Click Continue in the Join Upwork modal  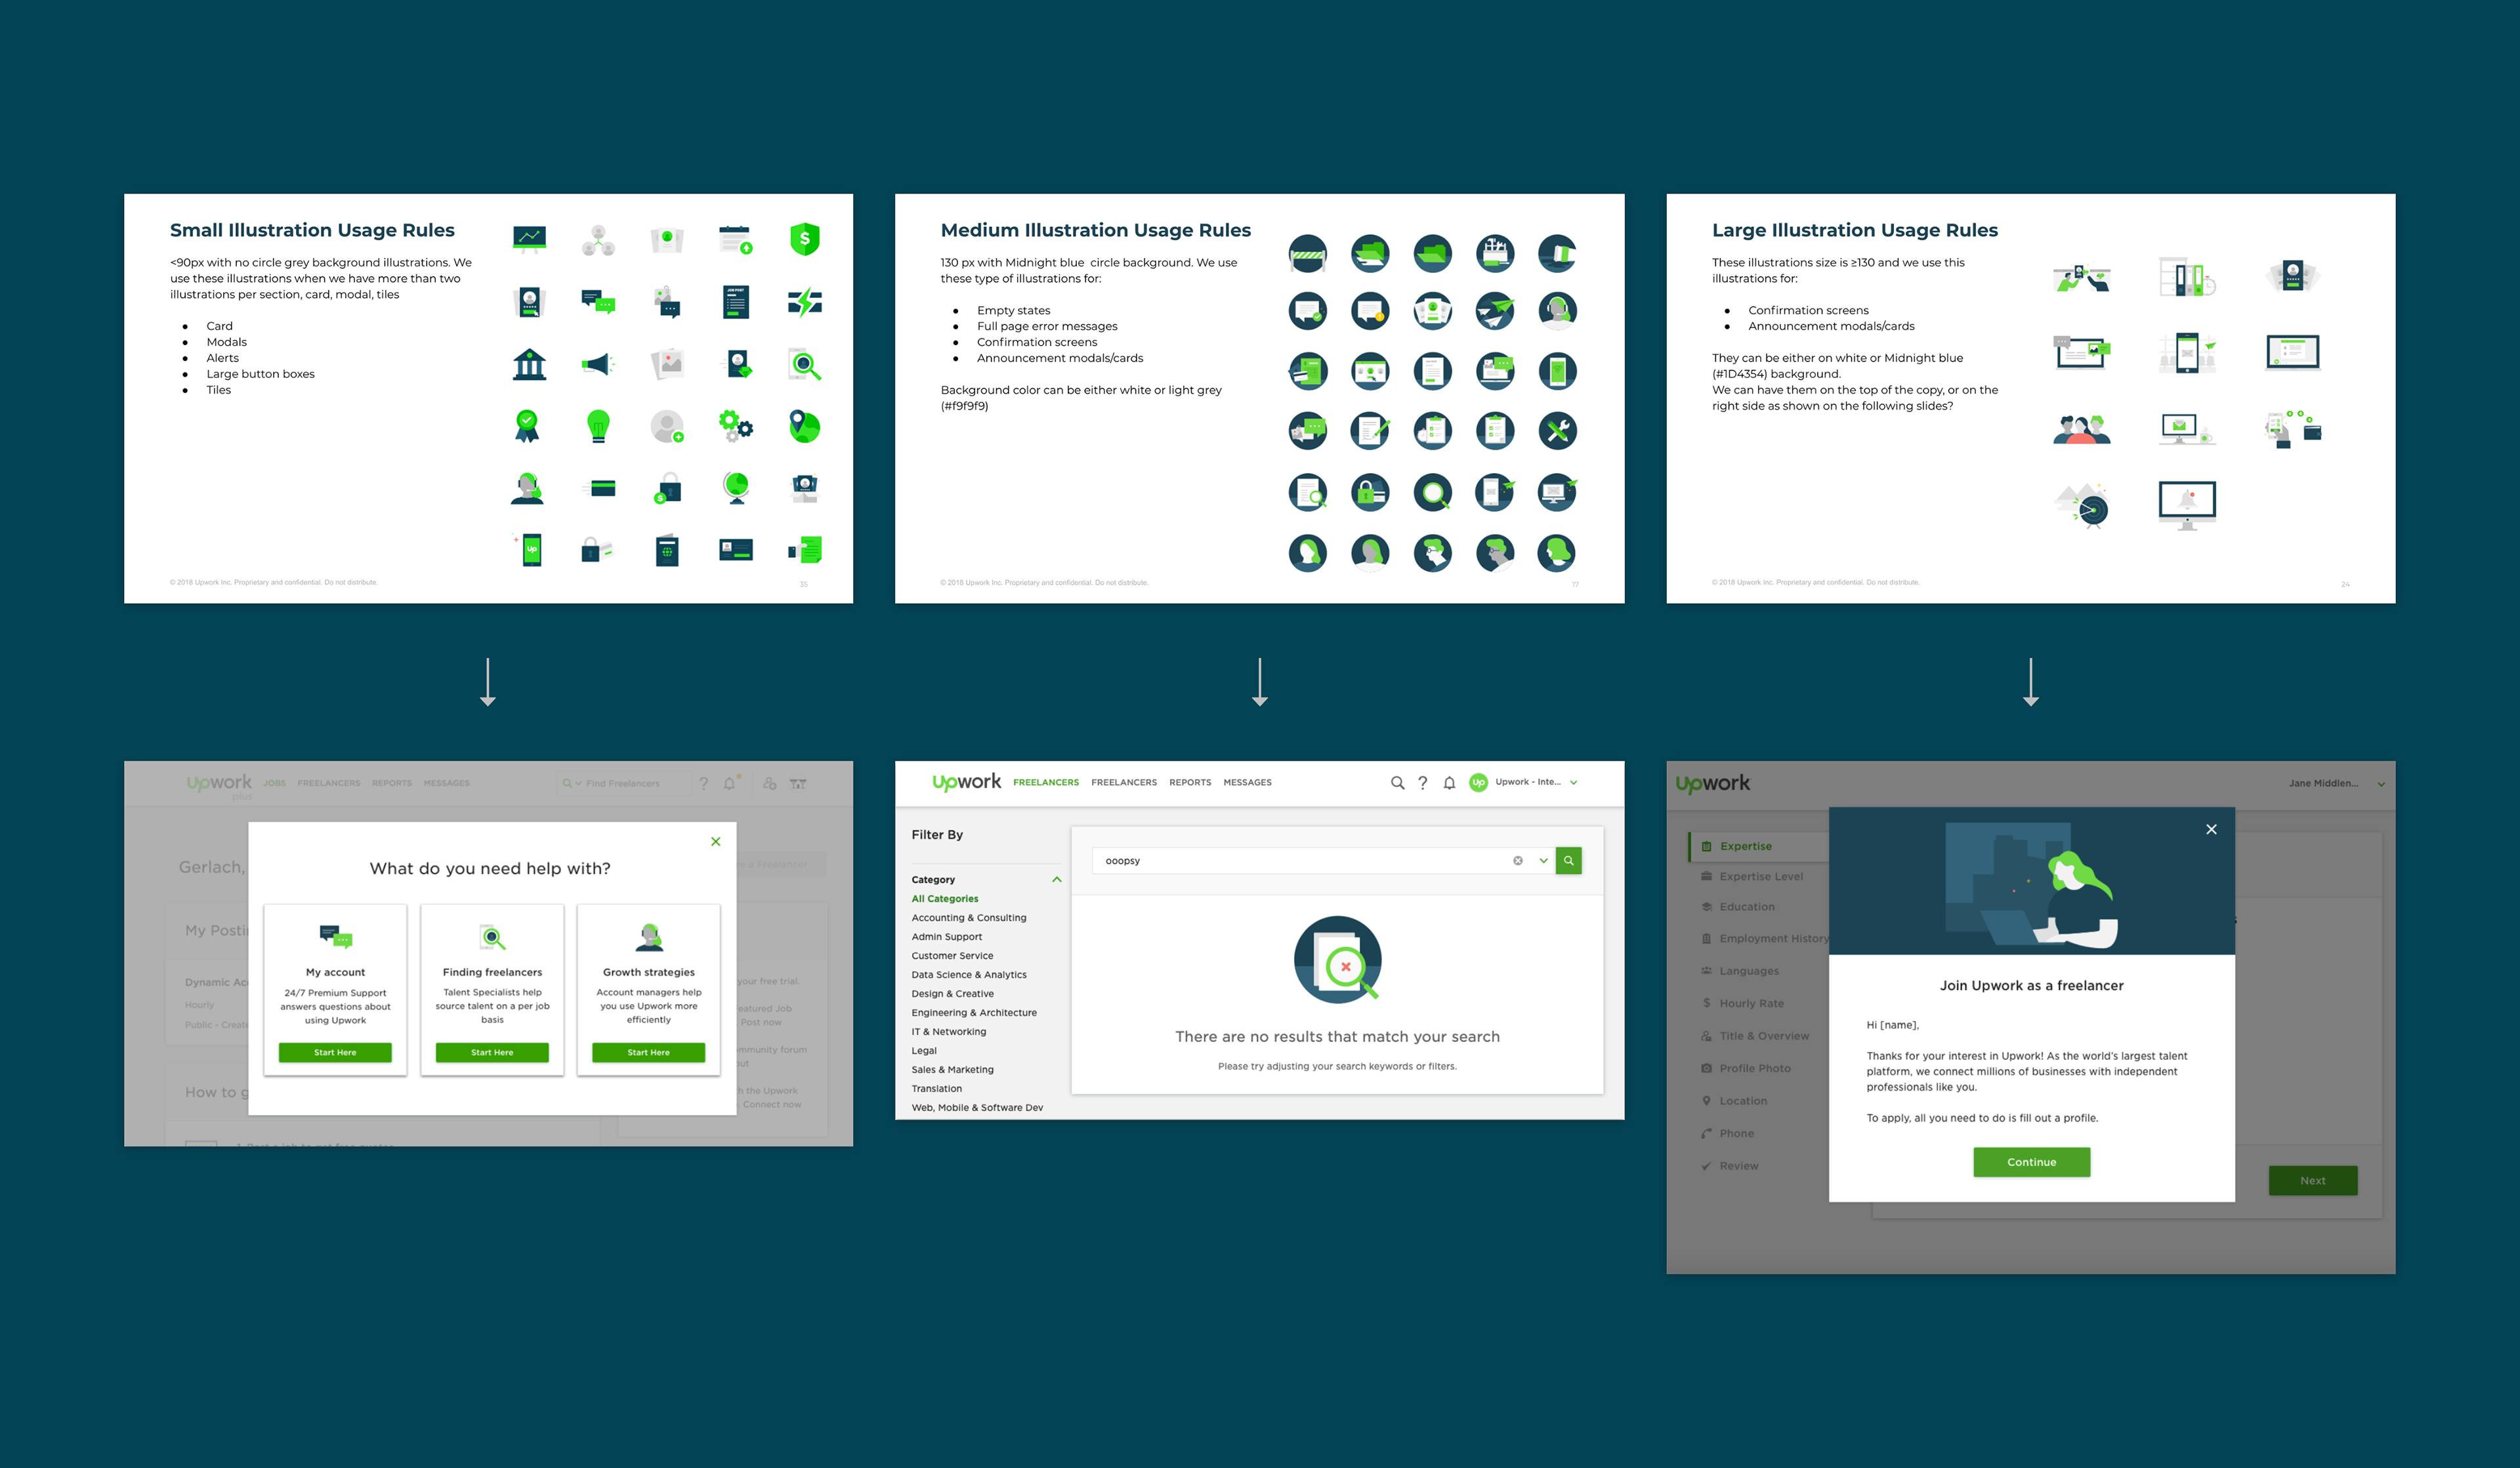tap(2031, 1162)
